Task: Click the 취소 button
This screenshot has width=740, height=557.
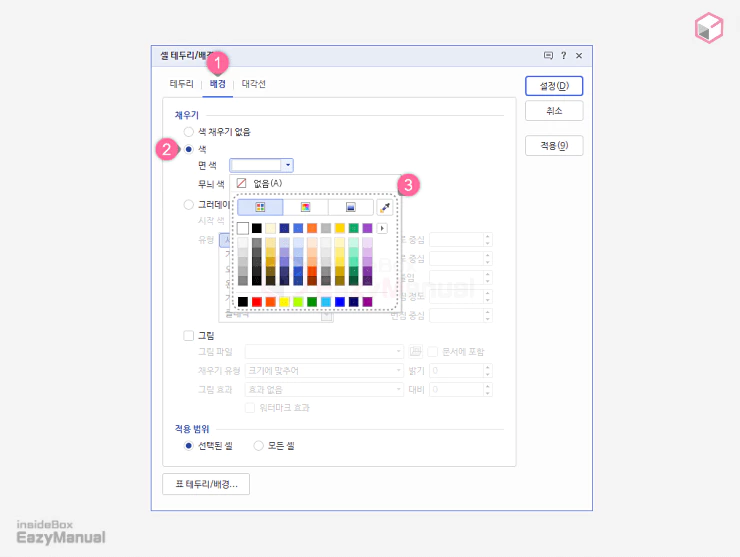Action: click(x=554, y=111)
